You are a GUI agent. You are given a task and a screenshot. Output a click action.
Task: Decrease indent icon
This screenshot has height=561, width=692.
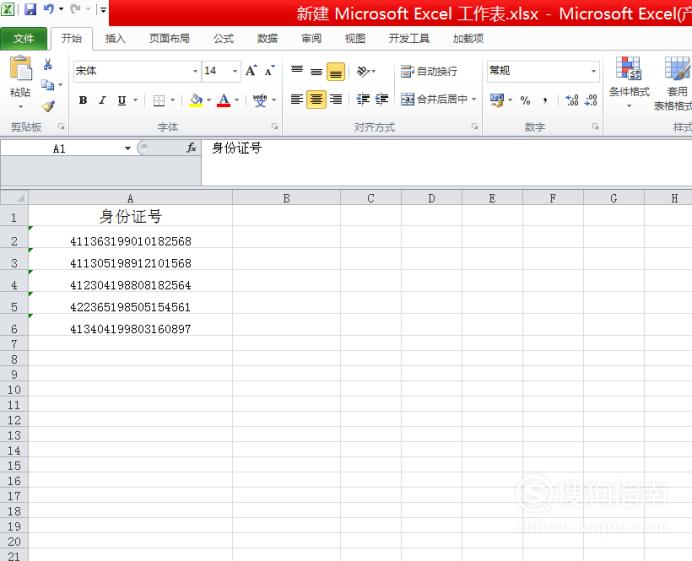(x=363, y=99)
